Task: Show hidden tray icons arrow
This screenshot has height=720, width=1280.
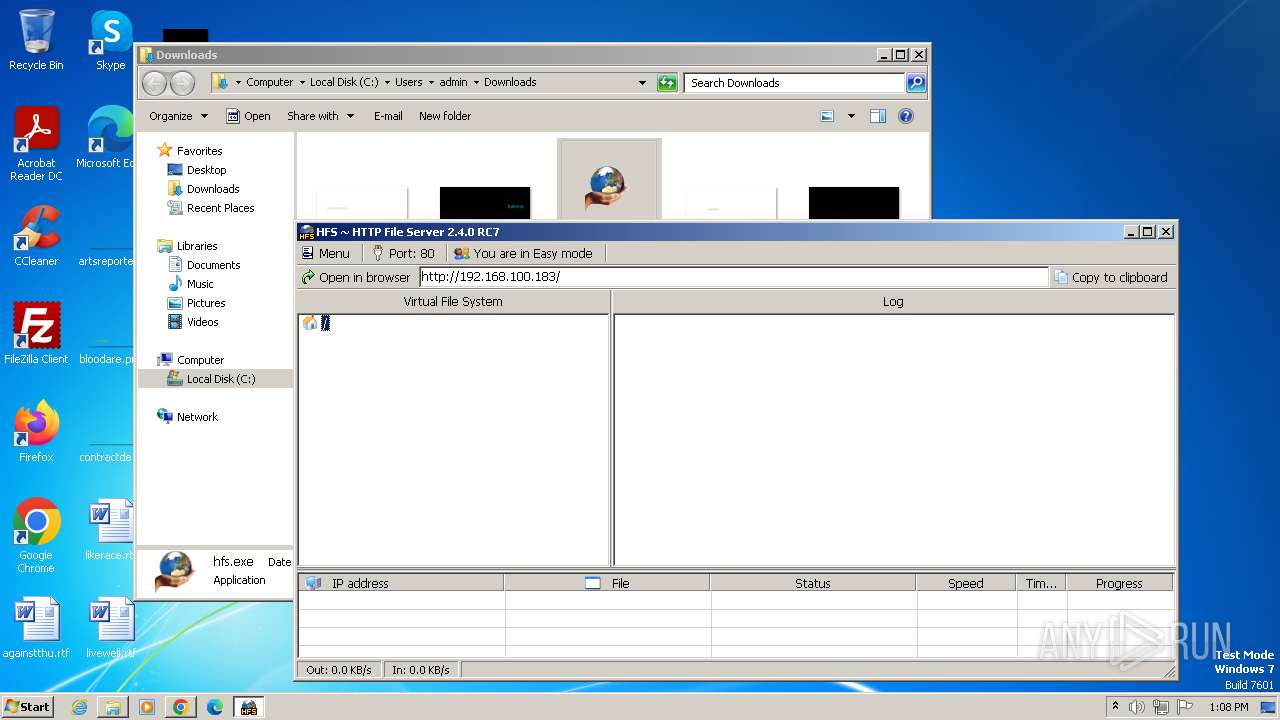Action: [1115, 706]
